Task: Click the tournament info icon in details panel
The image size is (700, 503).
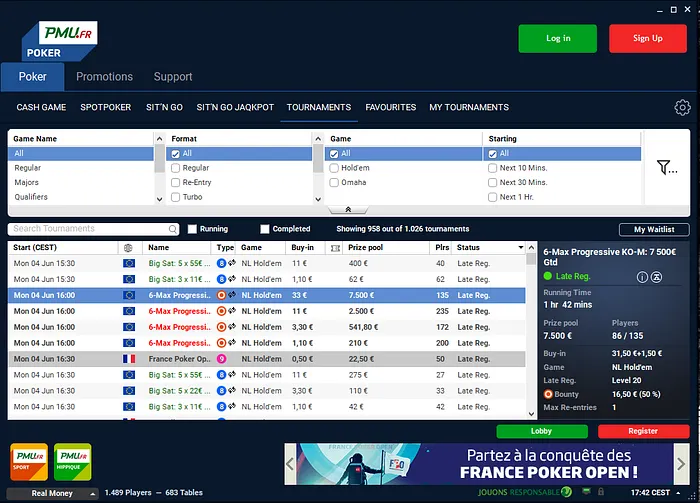Action: [642, 277]
